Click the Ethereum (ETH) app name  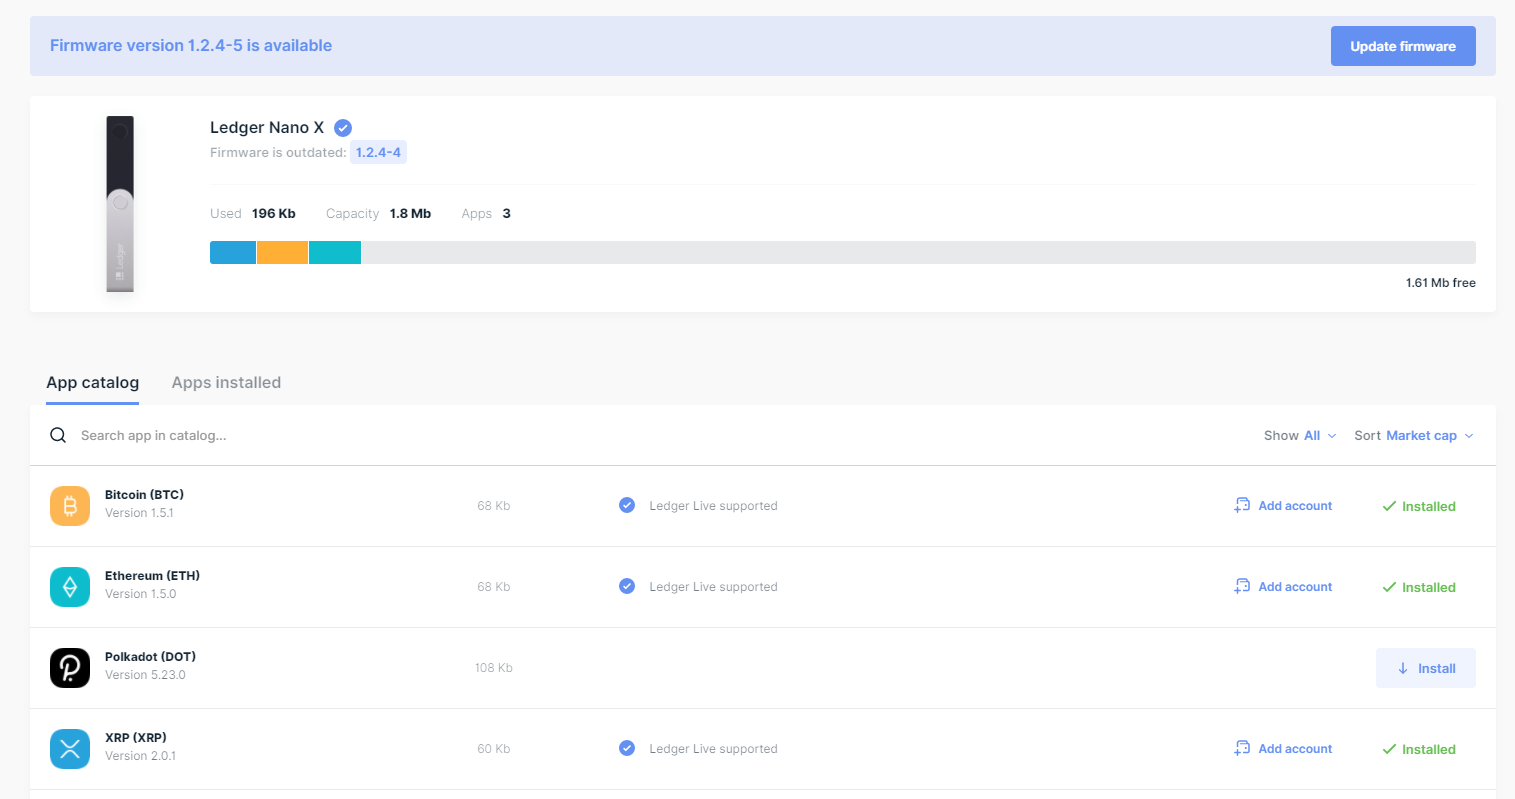point(152,576)
